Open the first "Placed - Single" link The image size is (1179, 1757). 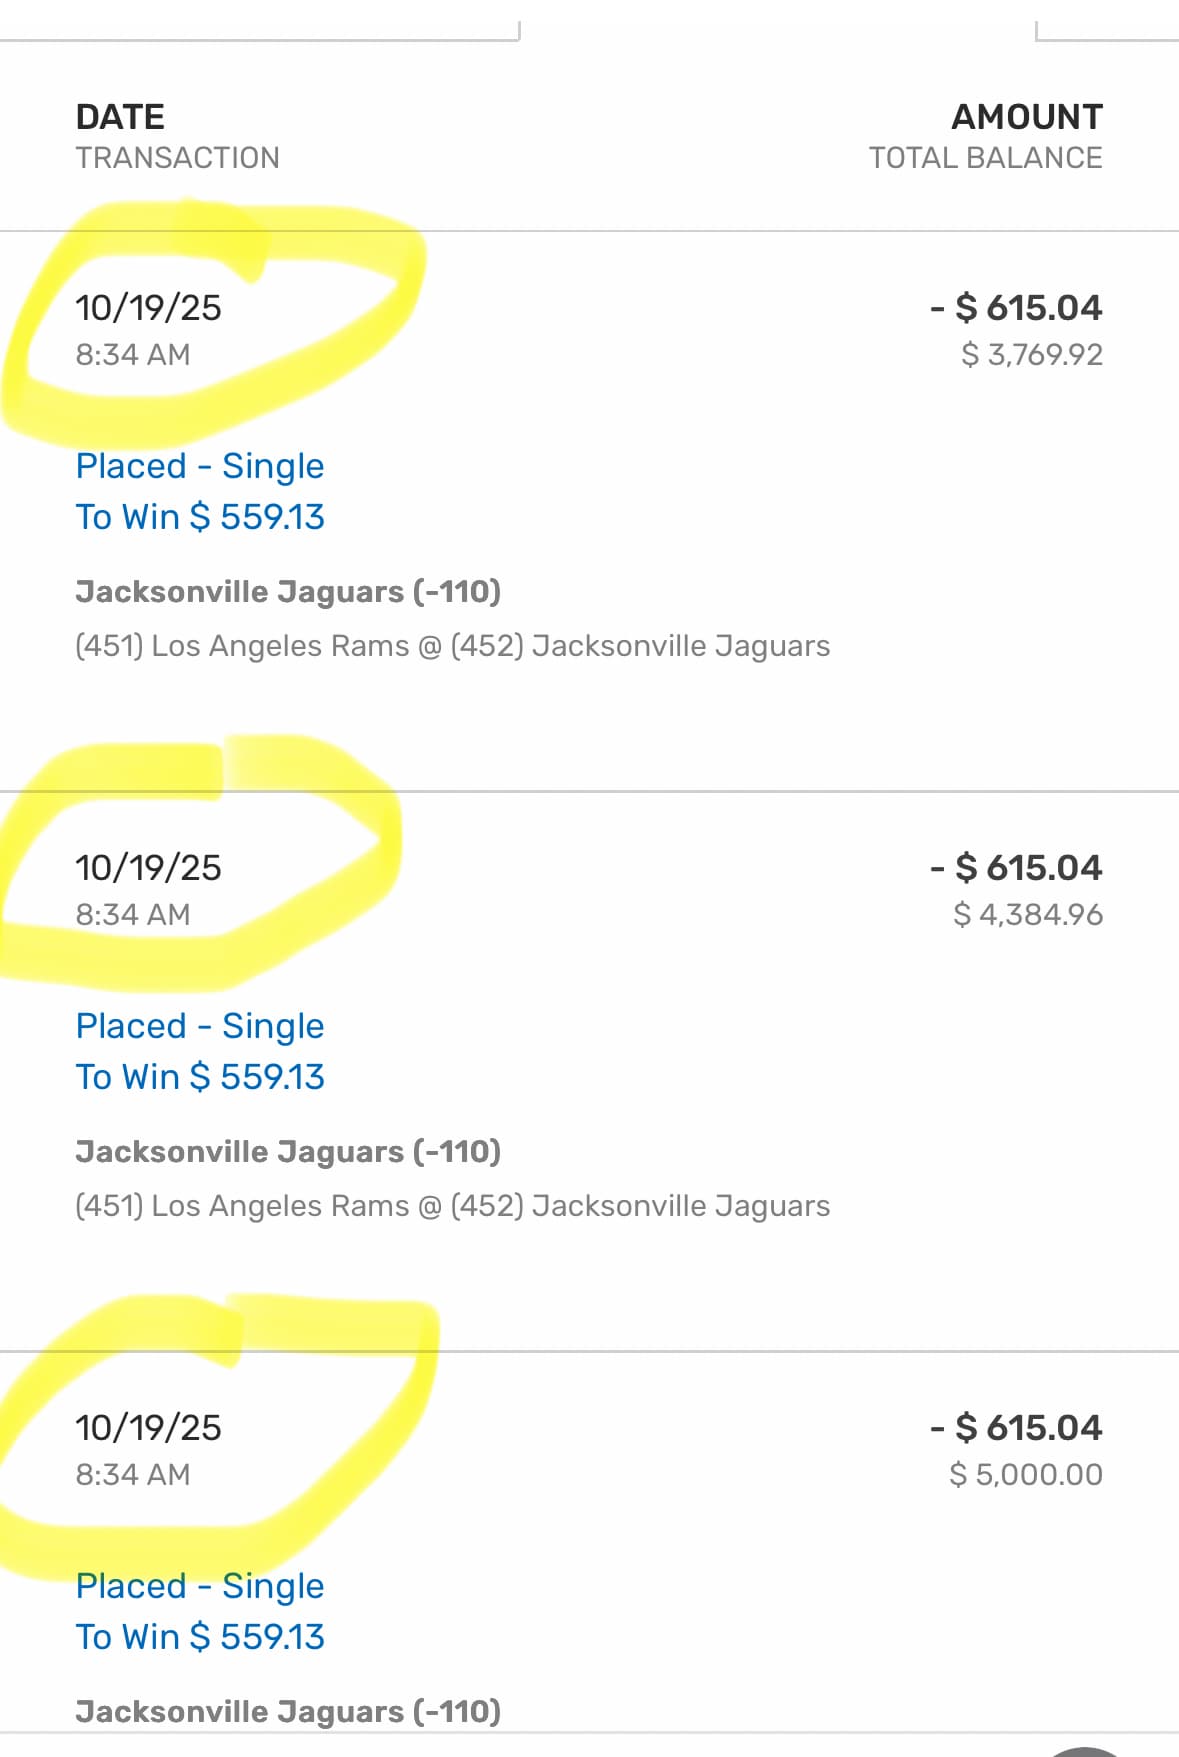200,466
